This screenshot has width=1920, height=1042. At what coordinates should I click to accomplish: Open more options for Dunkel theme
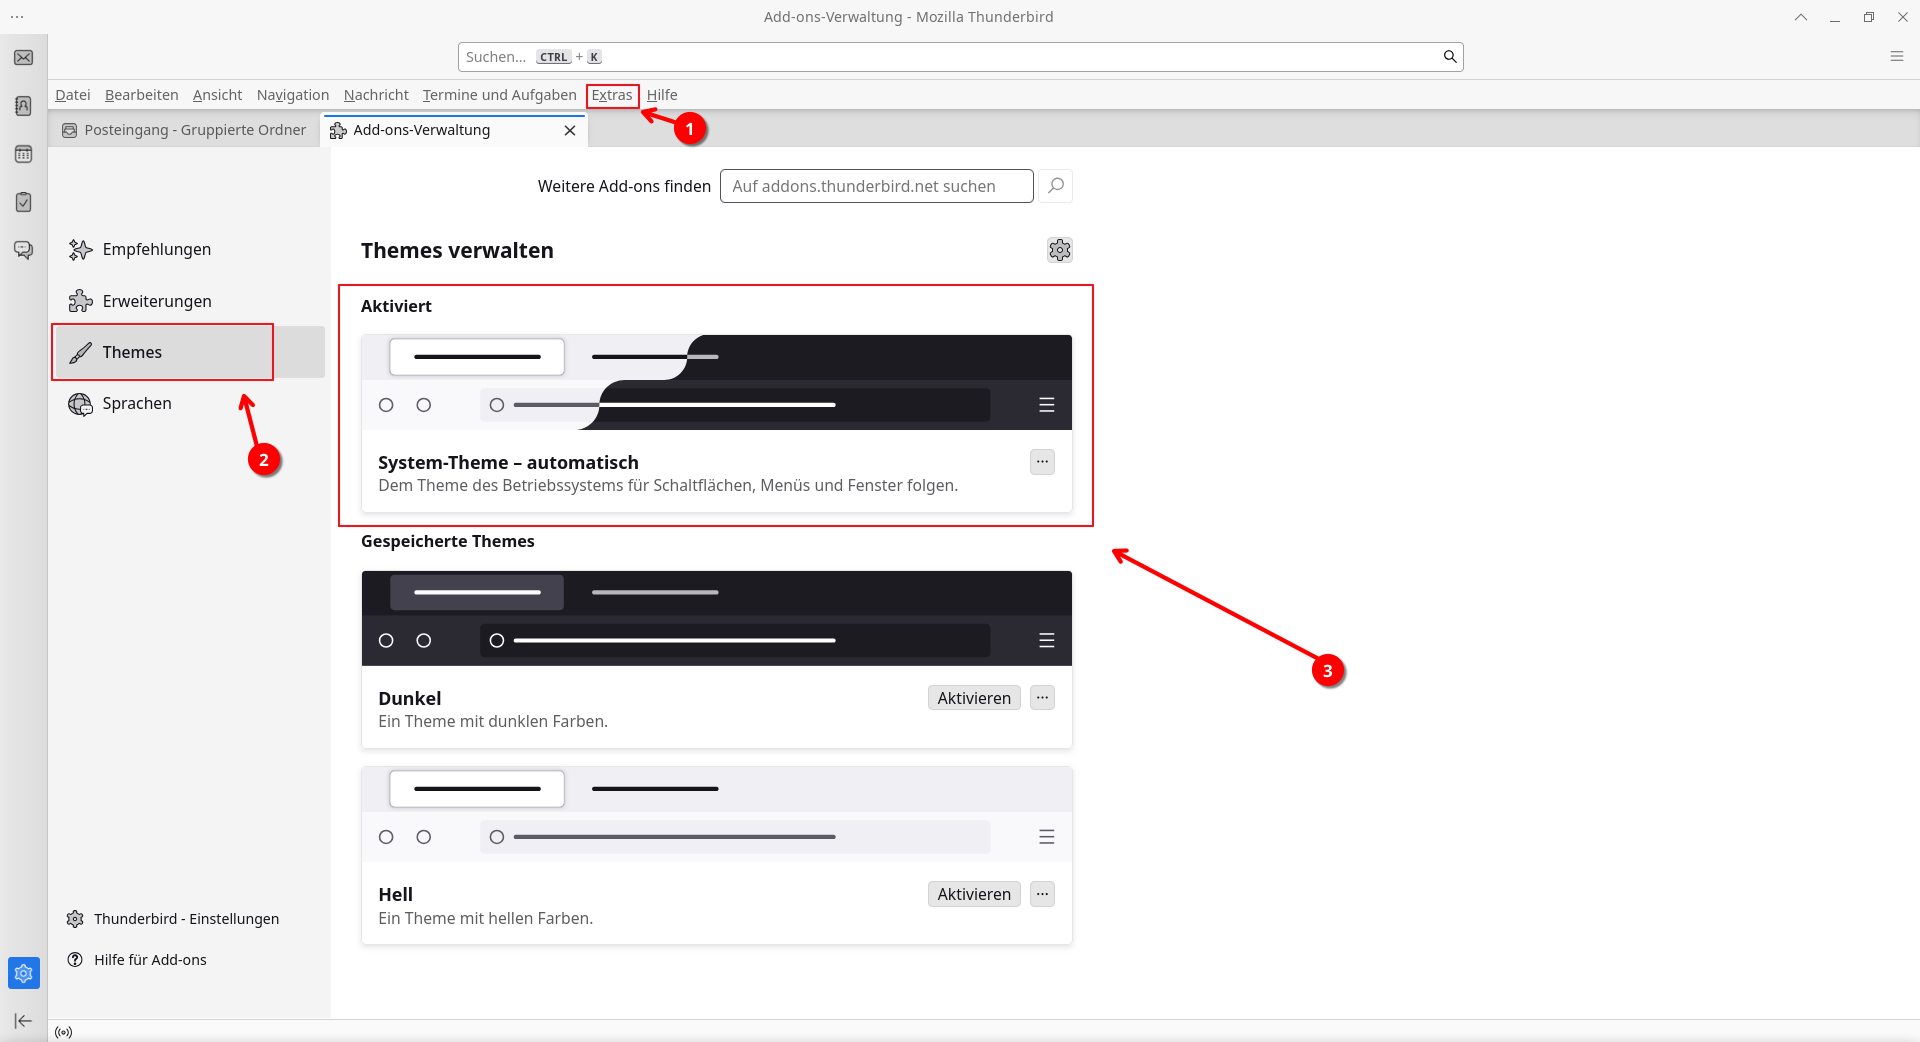(x=1042, y=698)
